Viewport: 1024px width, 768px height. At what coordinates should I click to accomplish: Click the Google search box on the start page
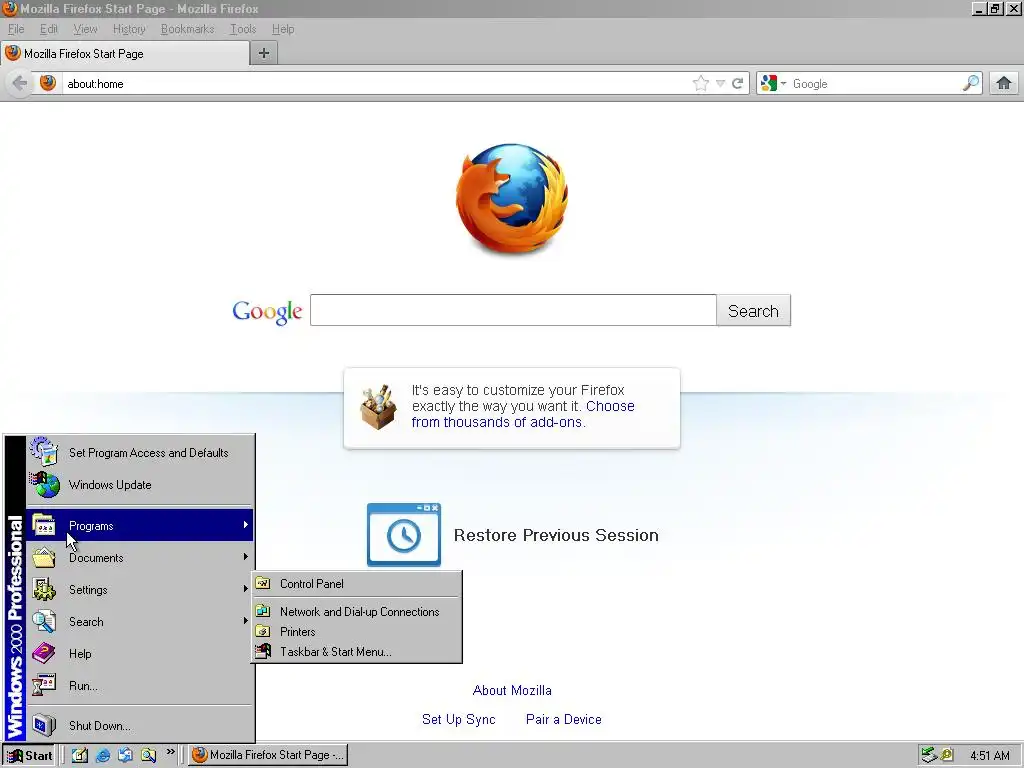click(x=513, y=310)
